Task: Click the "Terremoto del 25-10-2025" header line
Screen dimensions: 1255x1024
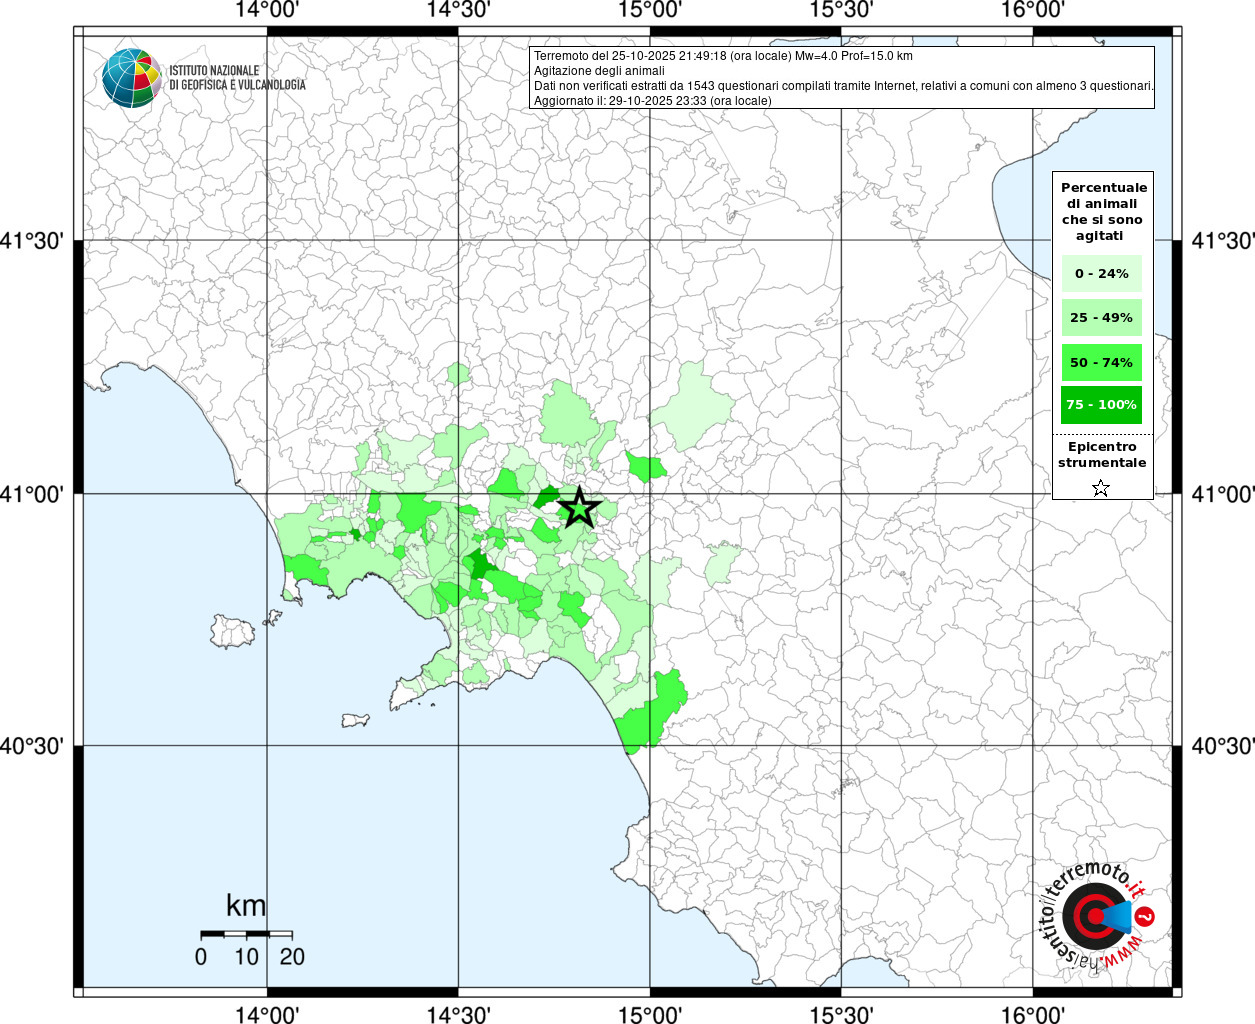Action: click(x=723, y=56)
